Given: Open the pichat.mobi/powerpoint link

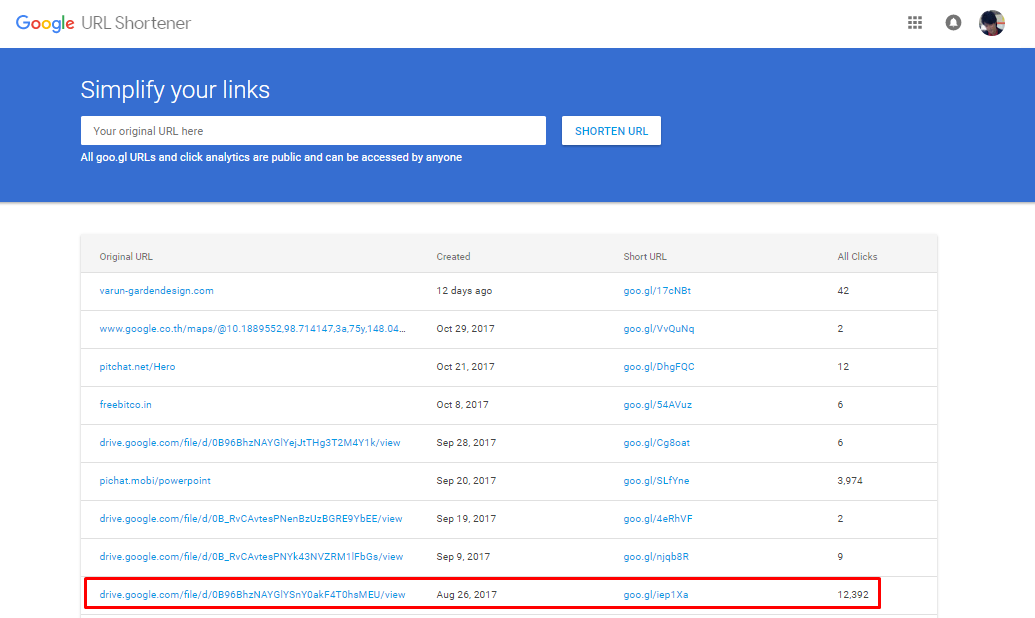Looking at the screenshot, I should 155,481.
